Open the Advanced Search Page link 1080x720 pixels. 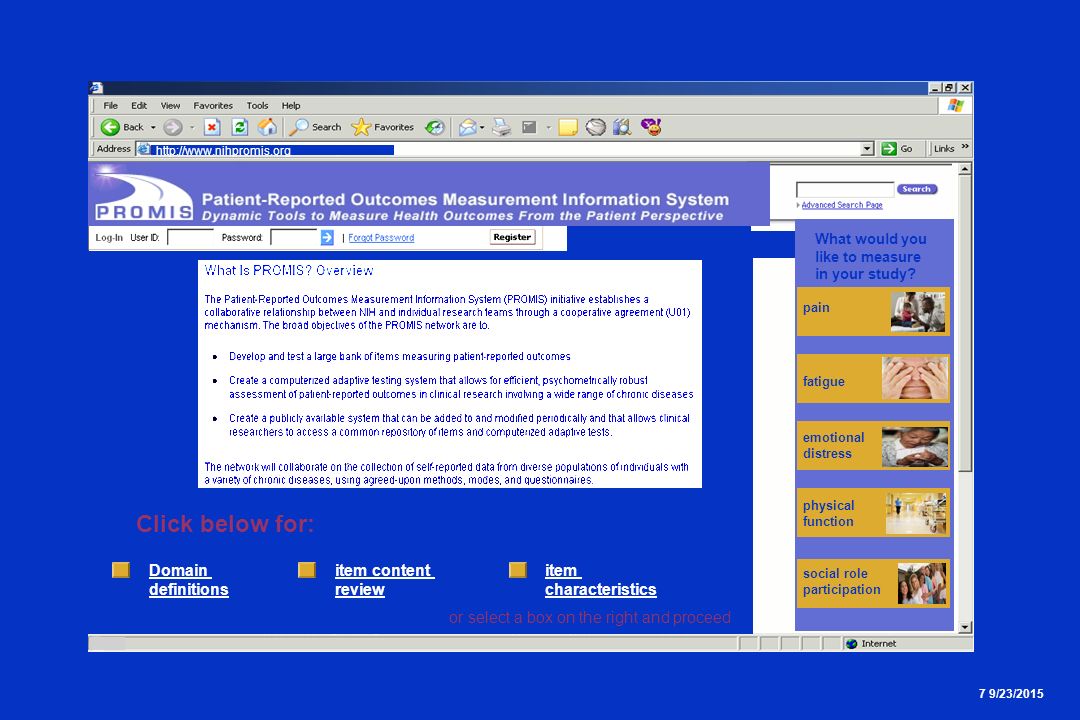[842, 205]
